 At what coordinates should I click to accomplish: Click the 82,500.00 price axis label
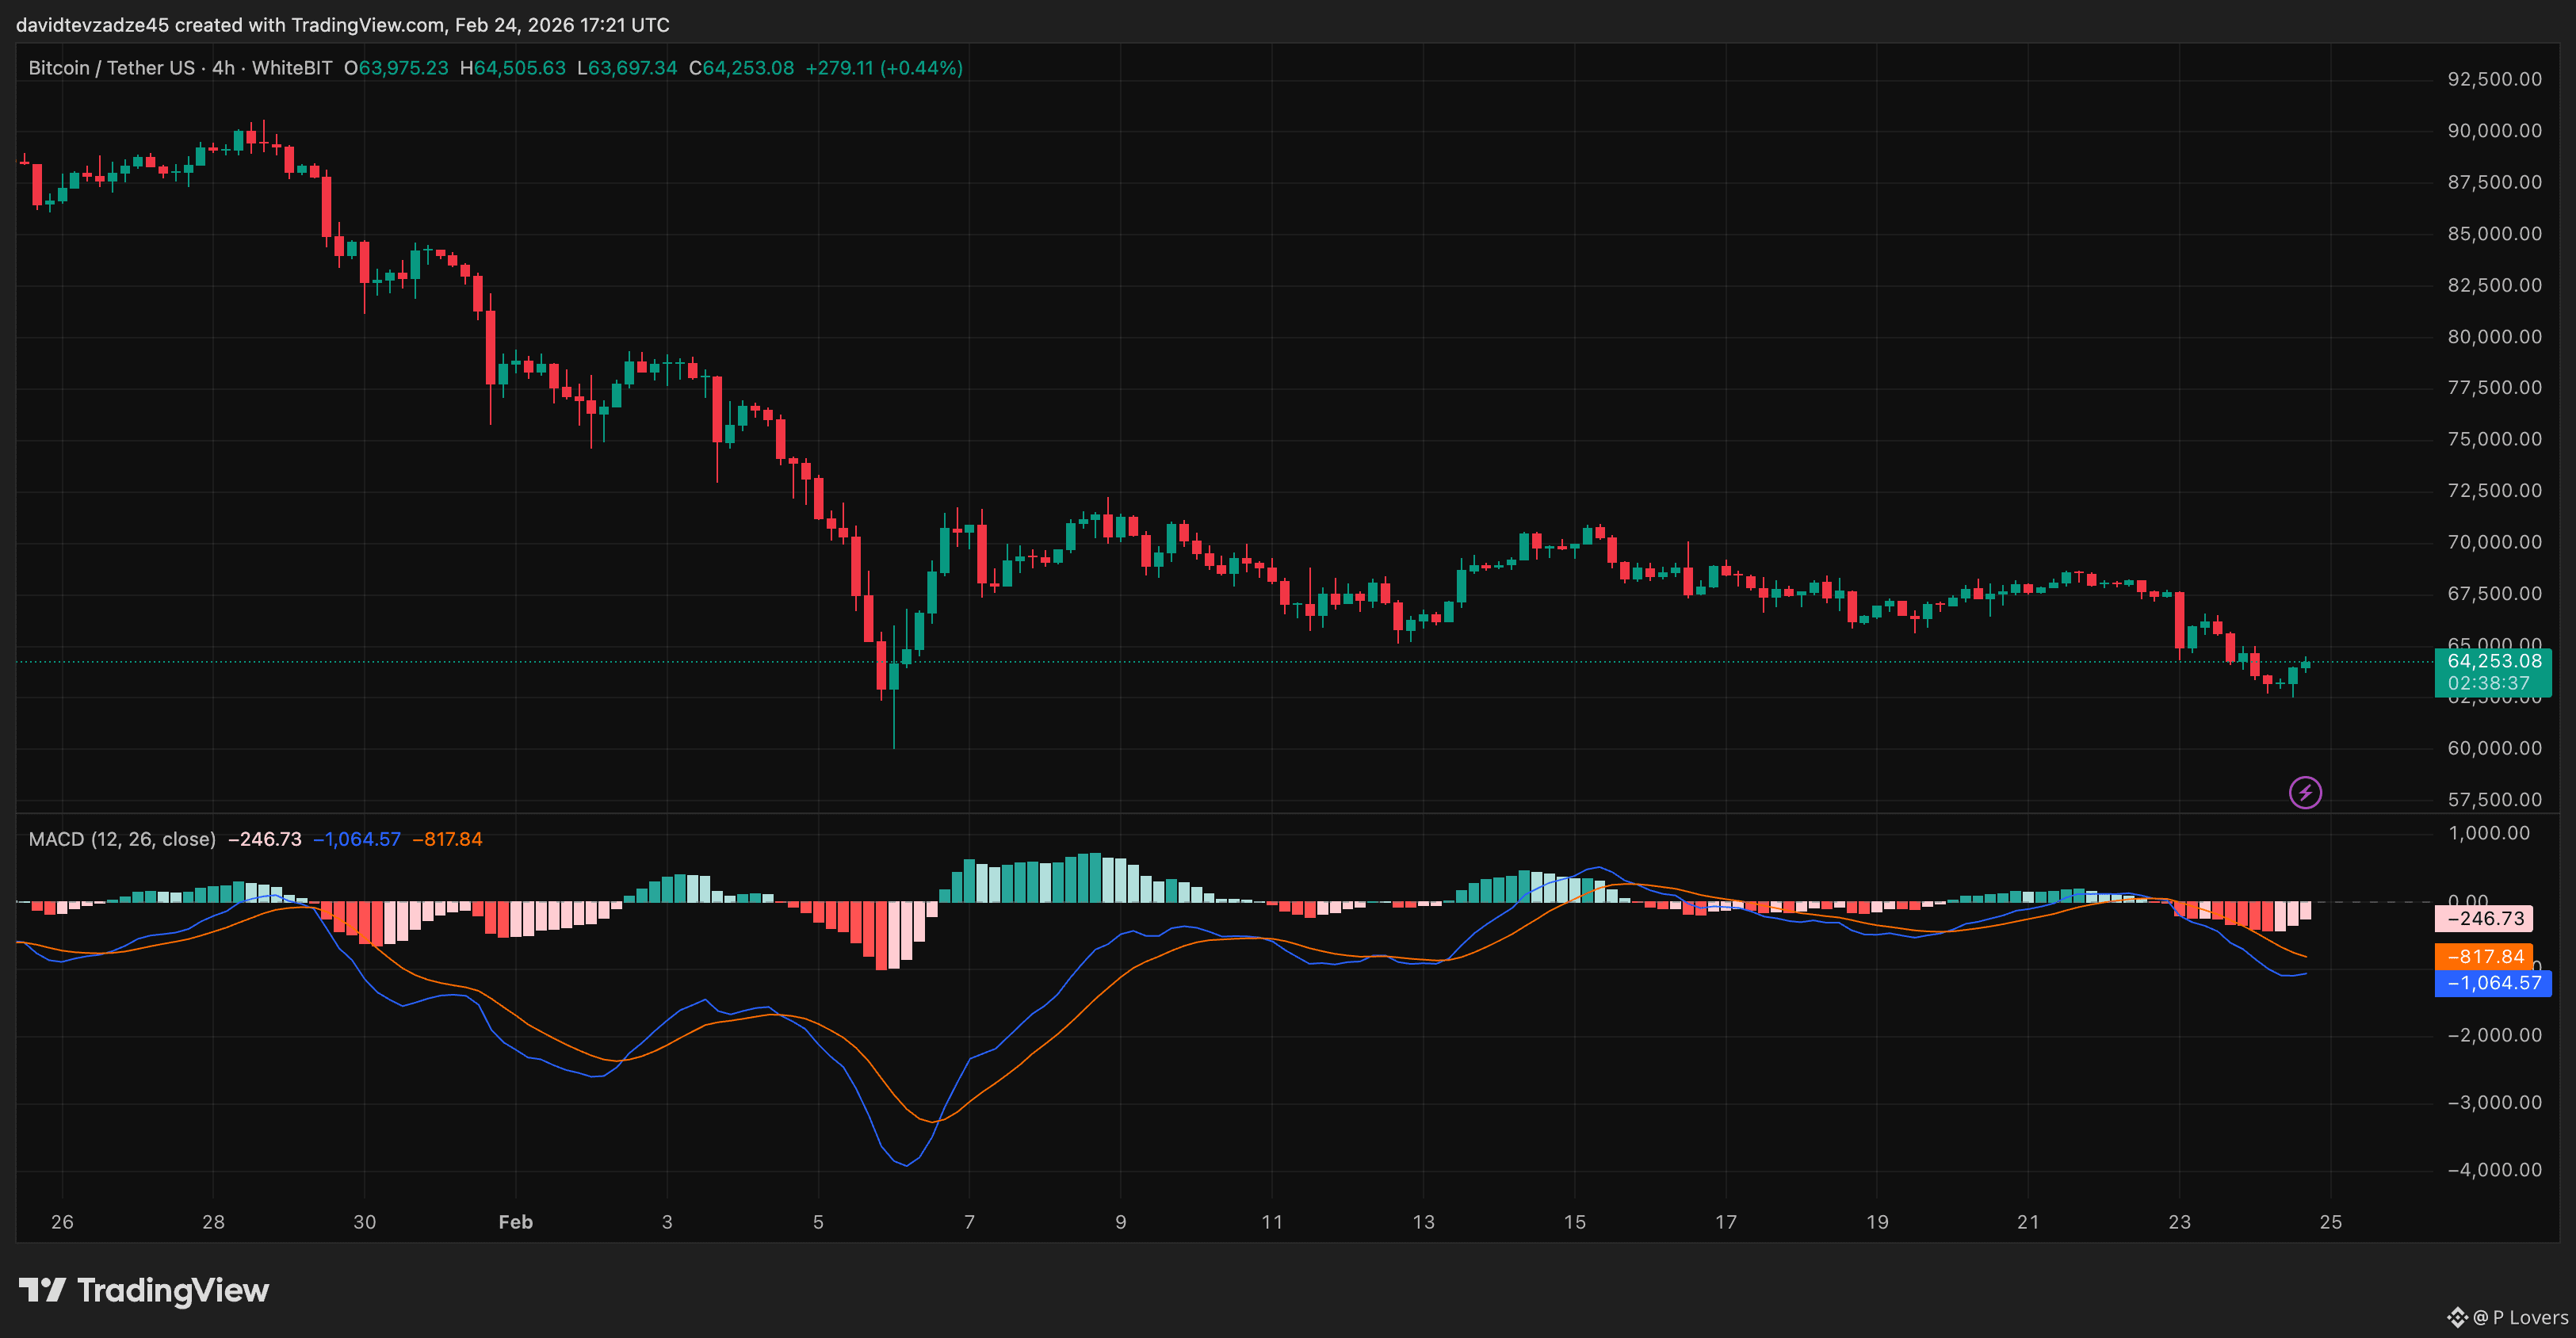(2494, 285)
